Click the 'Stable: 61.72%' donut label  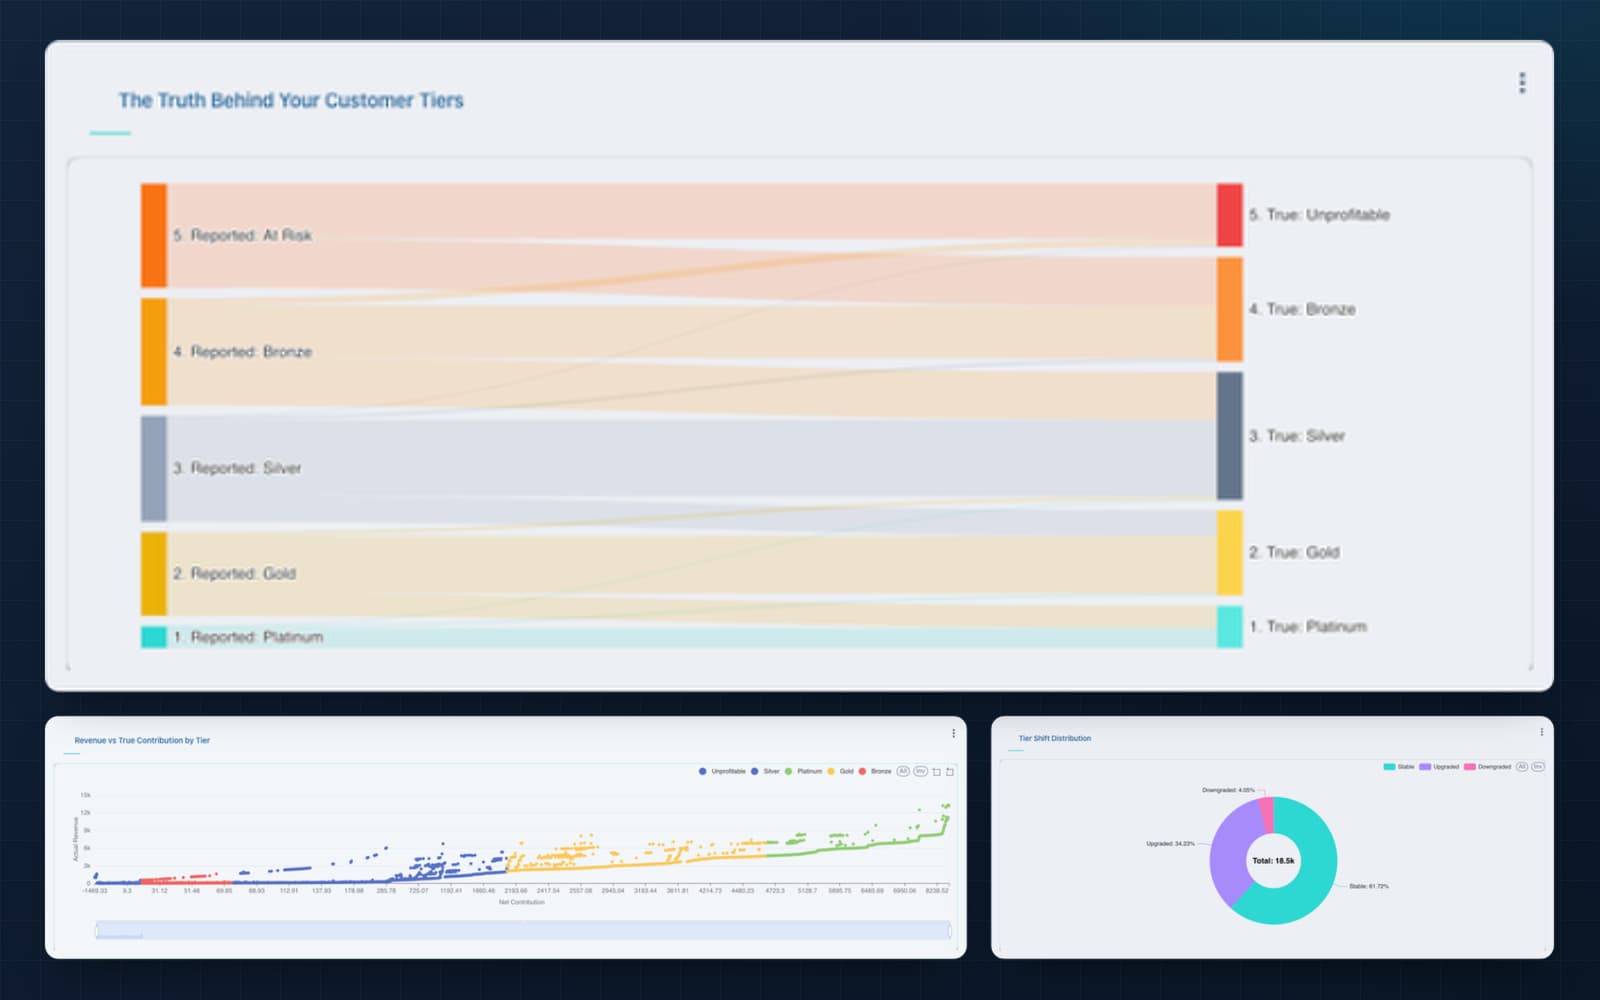[1369, 886]
